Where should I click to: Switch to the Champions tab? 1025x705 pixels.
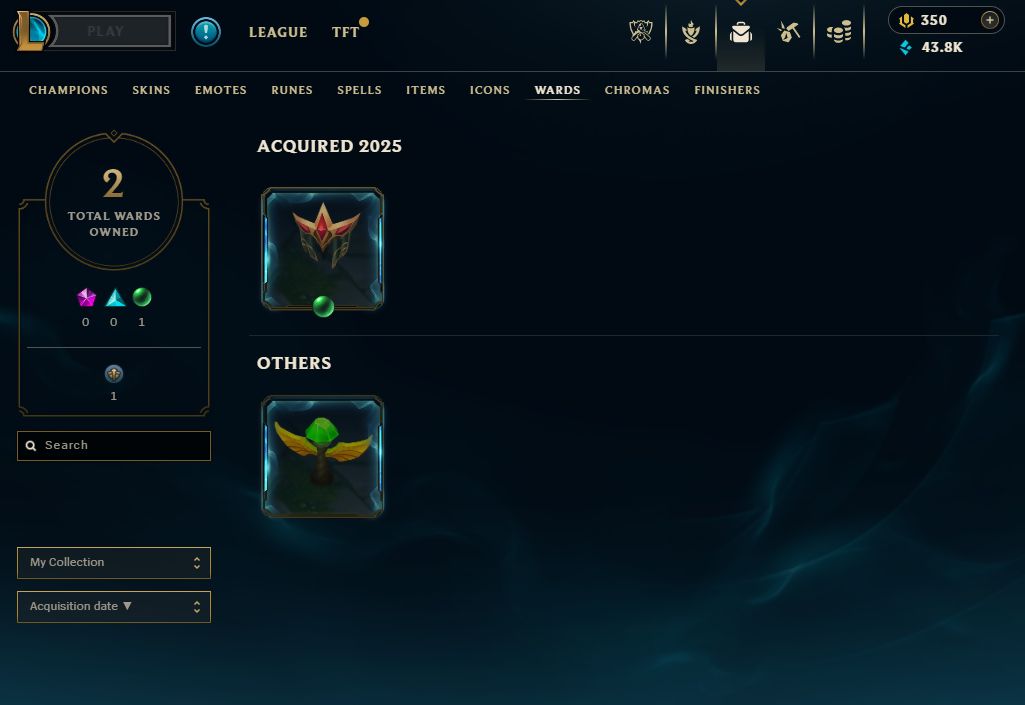tap(68, 90)
